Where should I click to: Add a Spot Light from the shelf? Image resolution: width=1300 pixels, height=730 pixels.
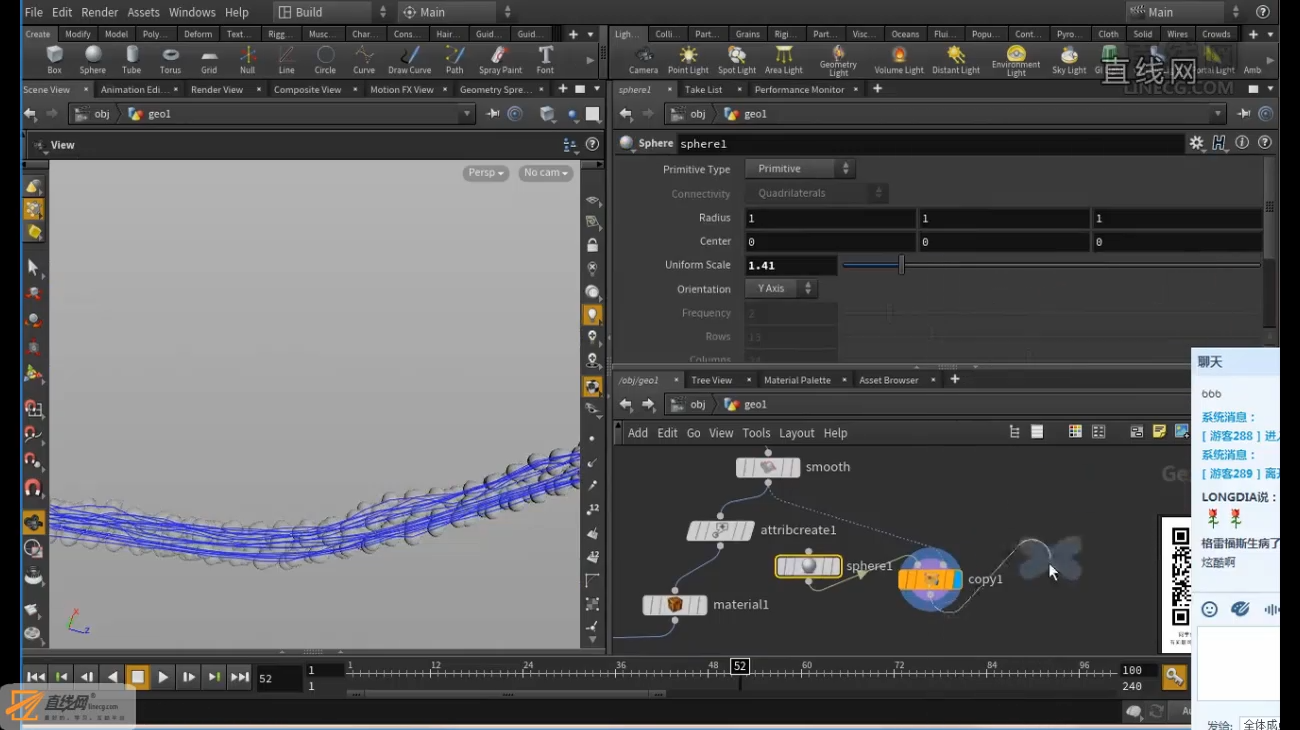(x=736, y=60)
